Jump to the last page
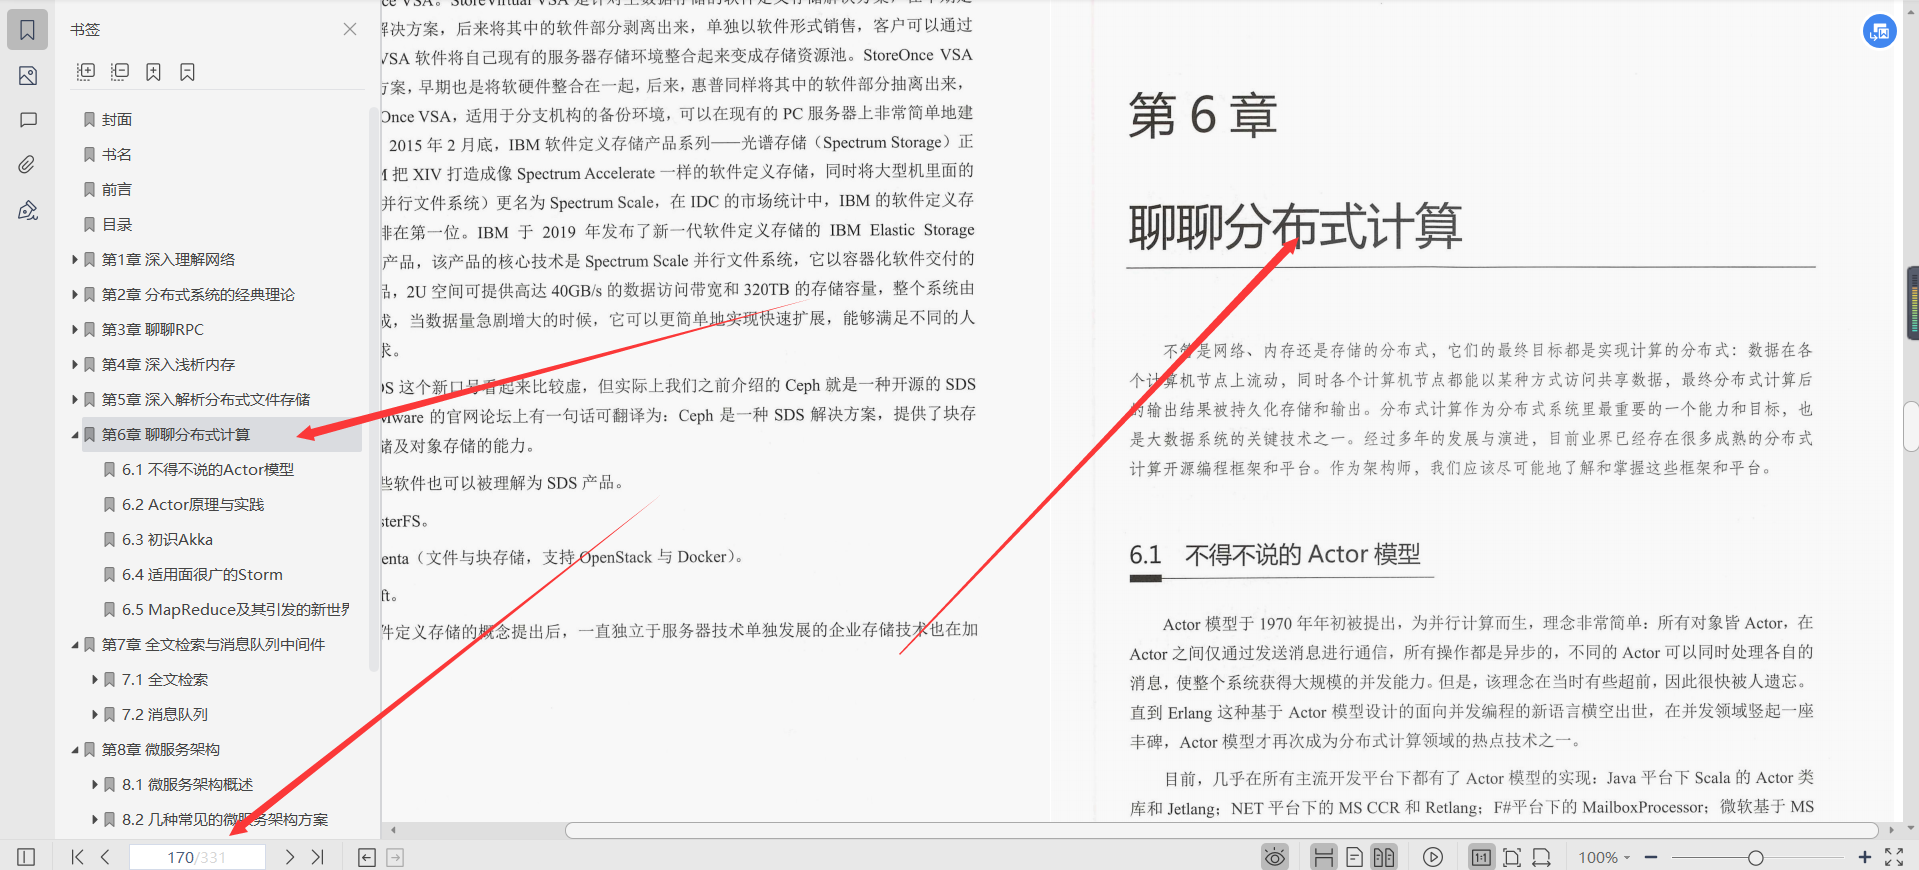Screen dimensions: 1919x870 click(x=318, y=857)
